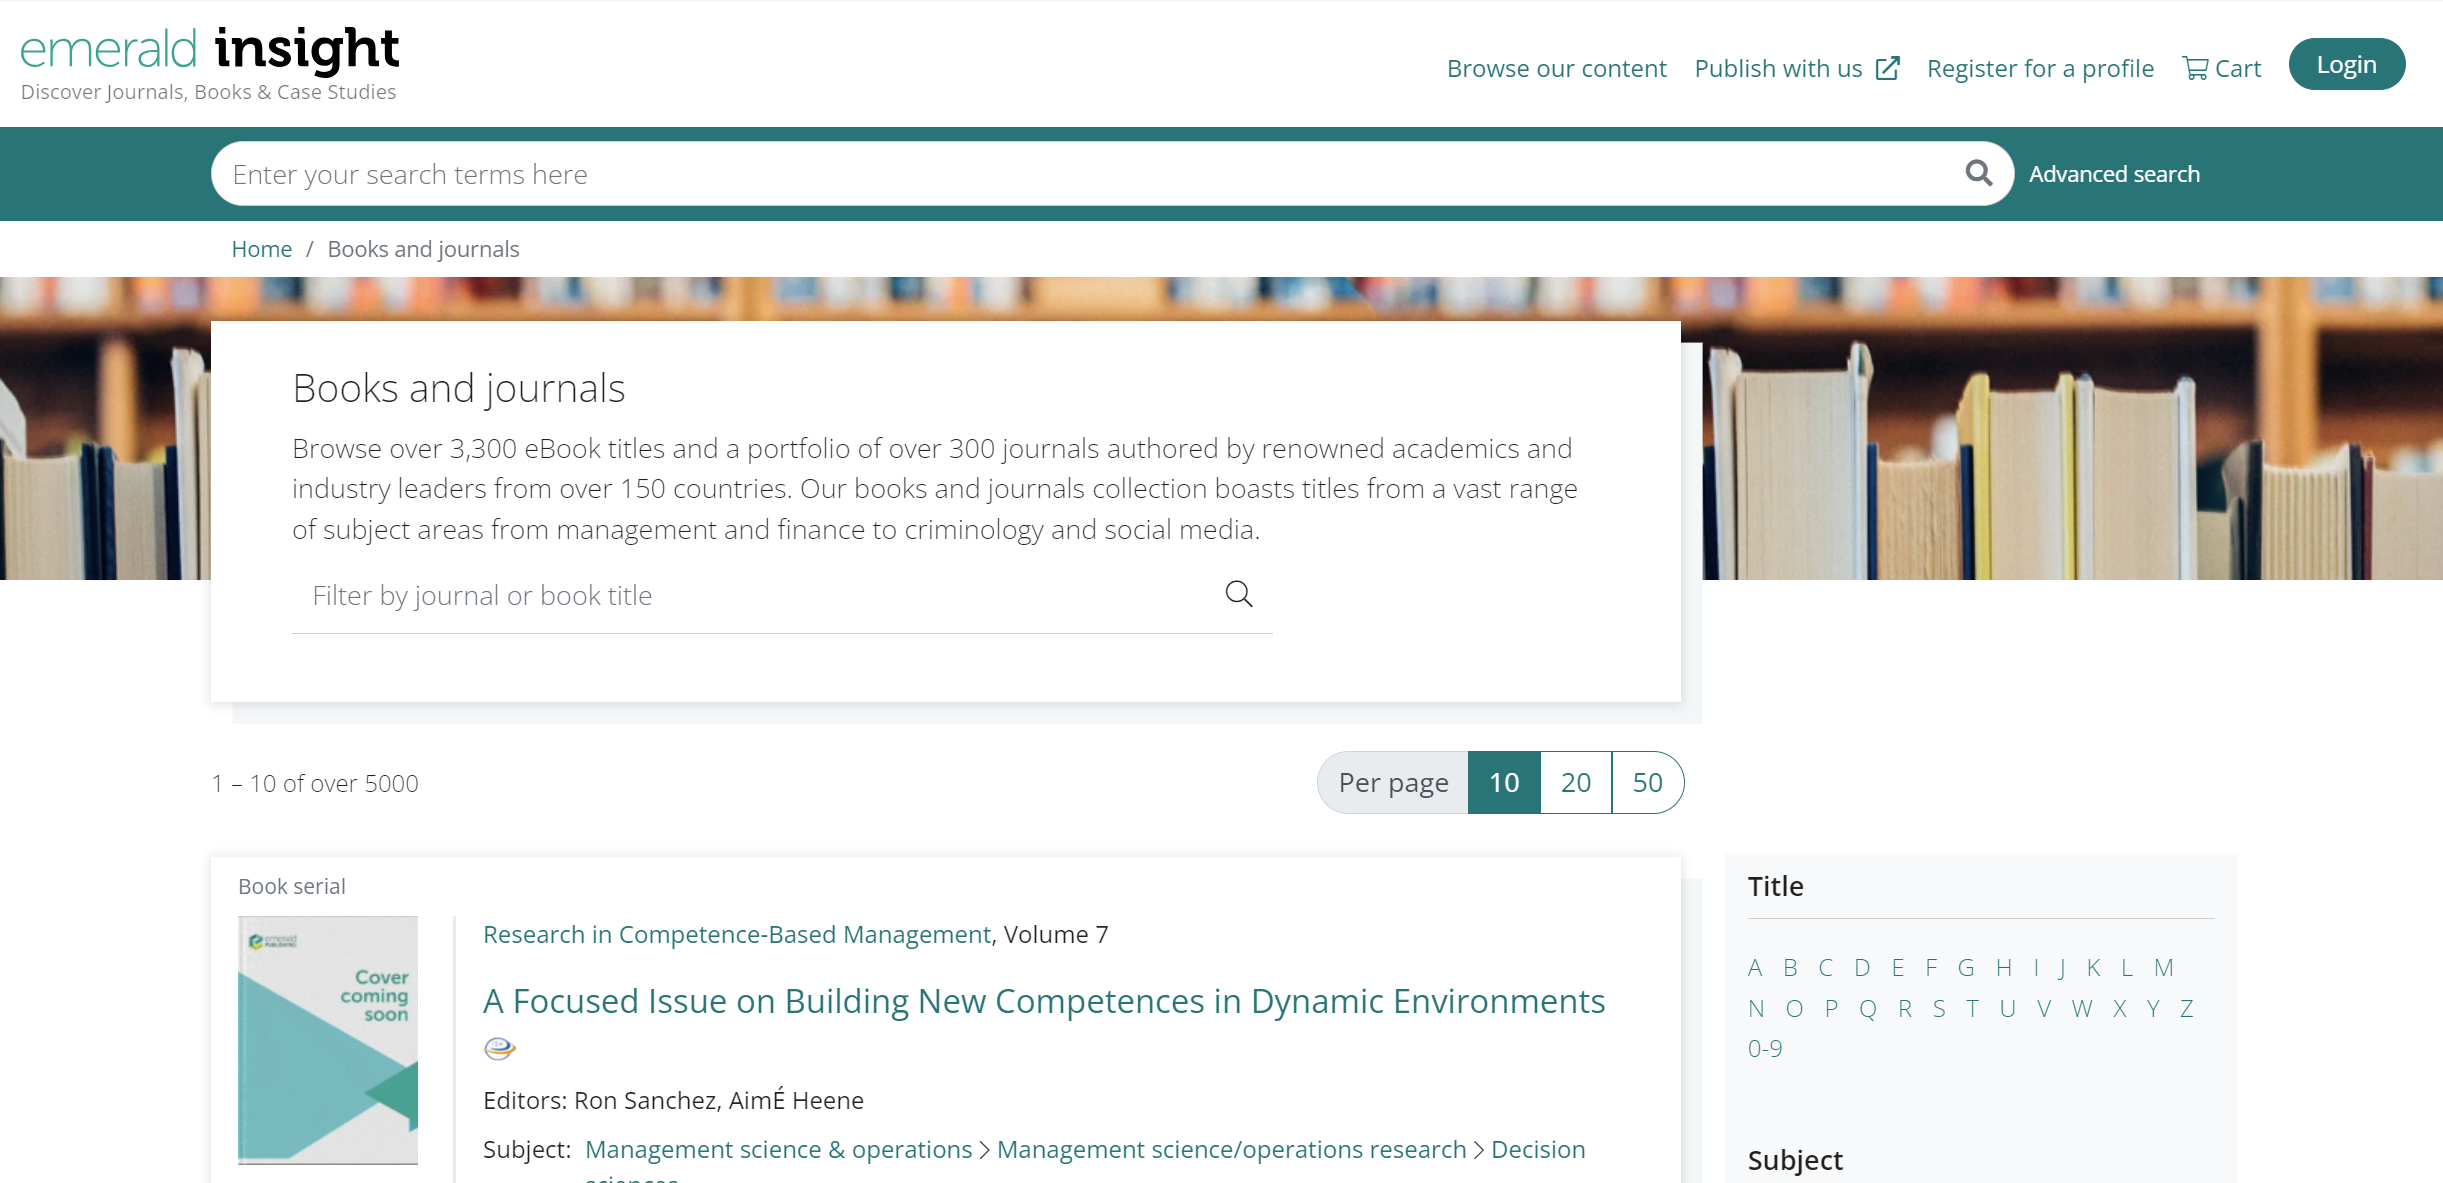Filter titles by letter I
Image resolution: width=2443 pixels, height=1183 pixels.
click(2036, 968)
